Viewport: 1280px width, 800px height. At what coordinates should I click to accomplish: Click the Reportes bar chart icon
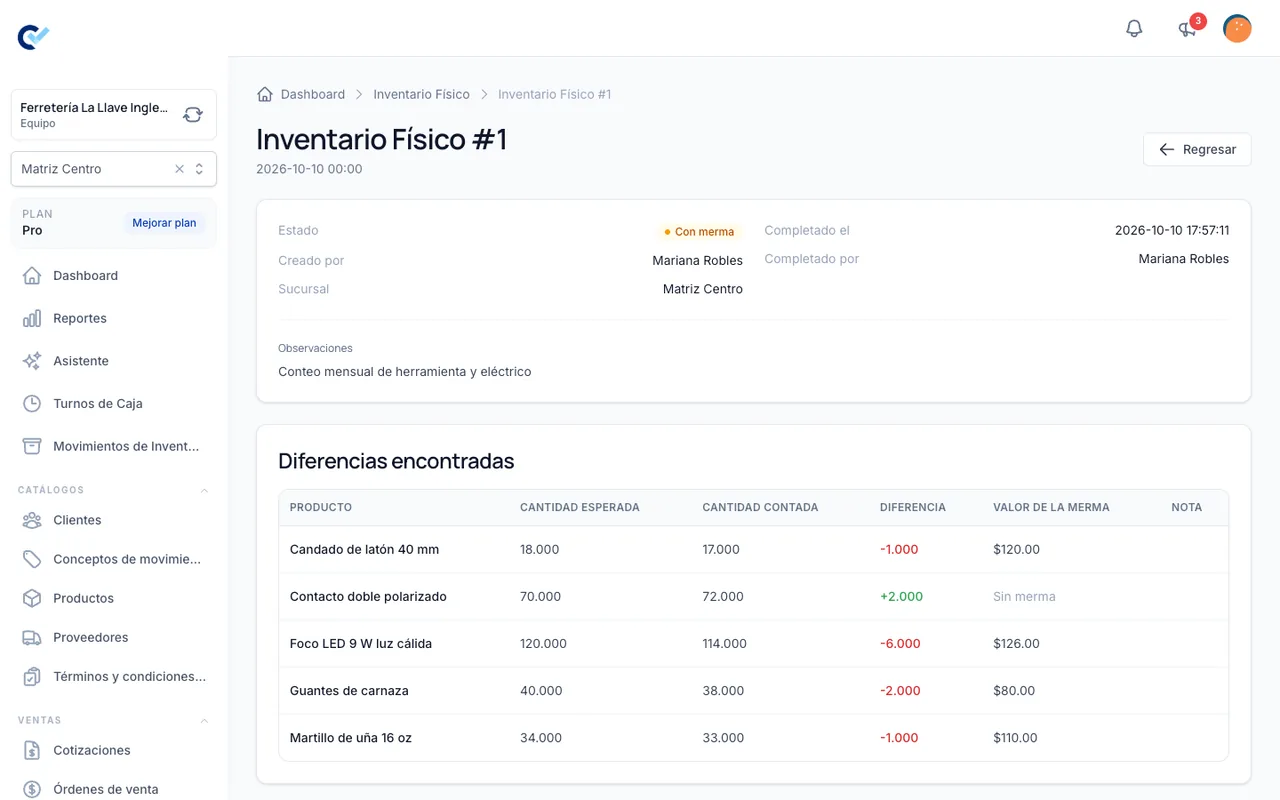pyautogui.click(x=32, y=318)
